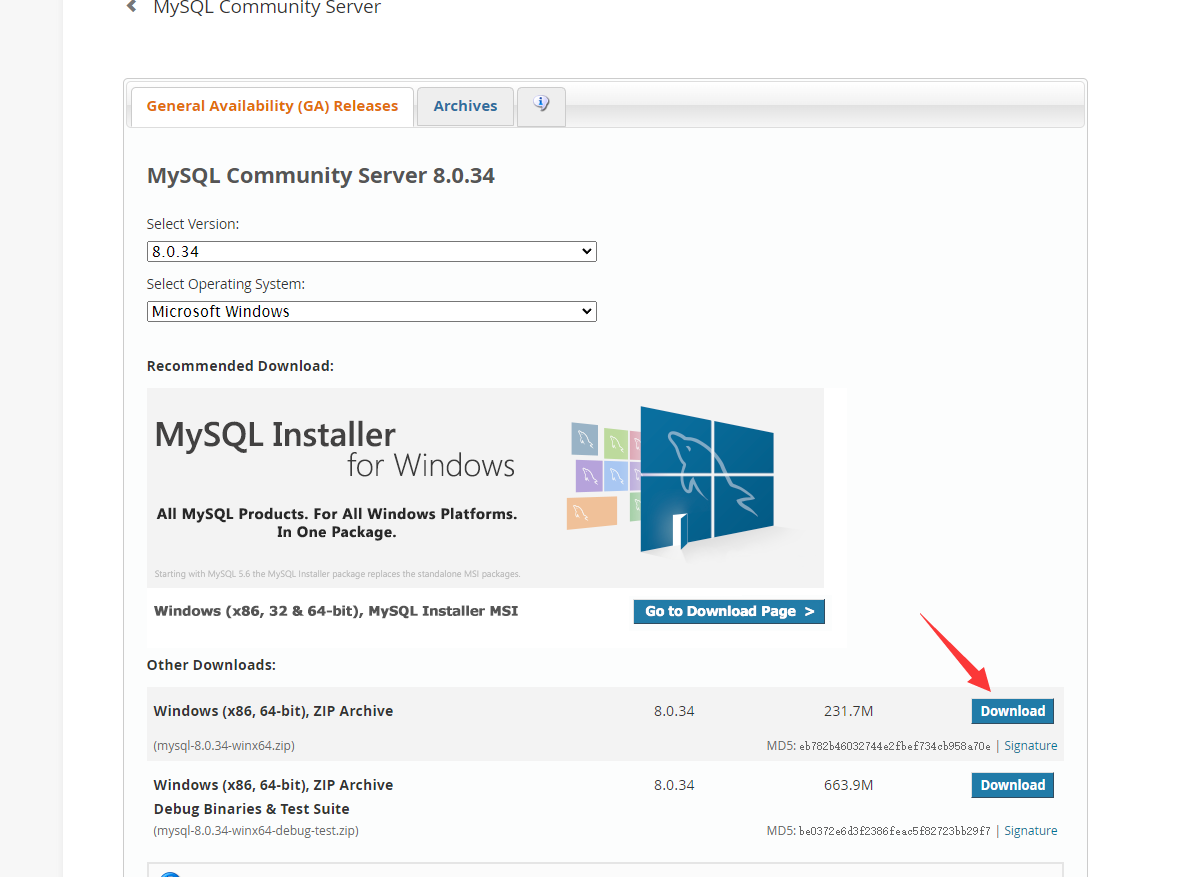
Task: Open the Select Operating System dropdown
Action: 371,312
